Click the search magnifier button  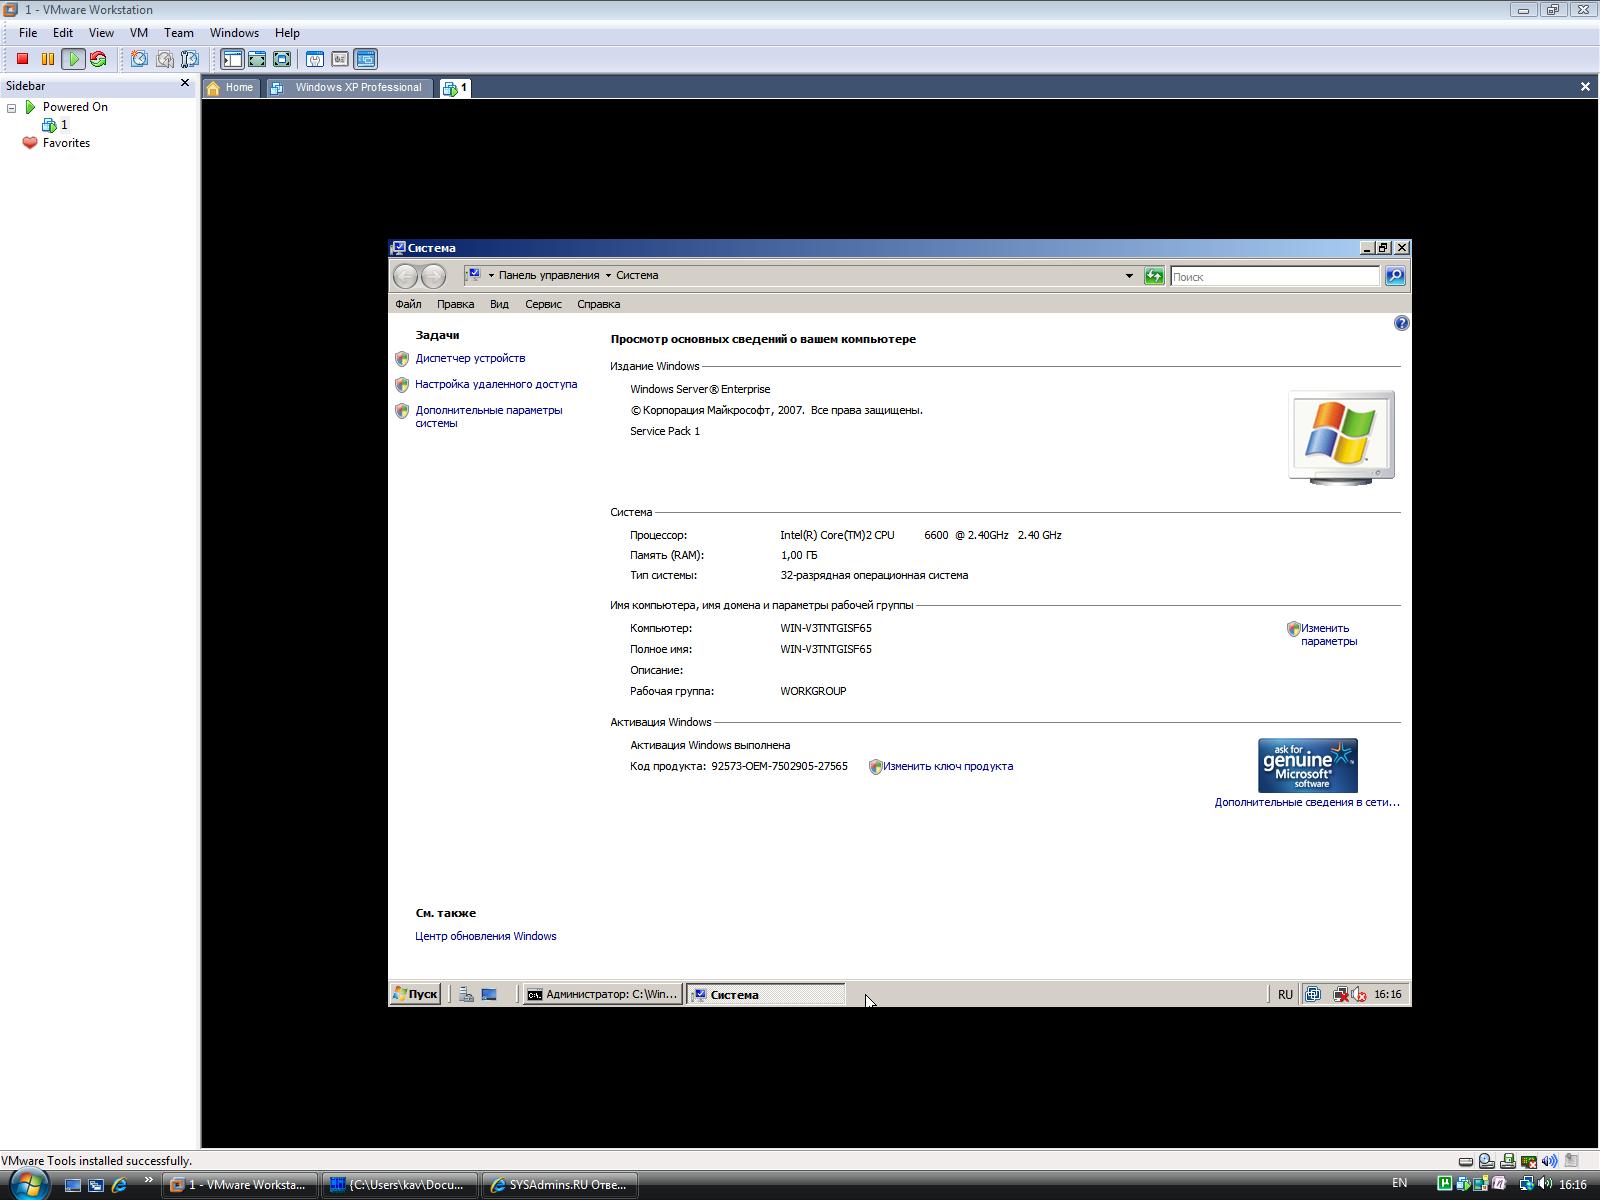pyautogui.click(x=1395, y=276)
